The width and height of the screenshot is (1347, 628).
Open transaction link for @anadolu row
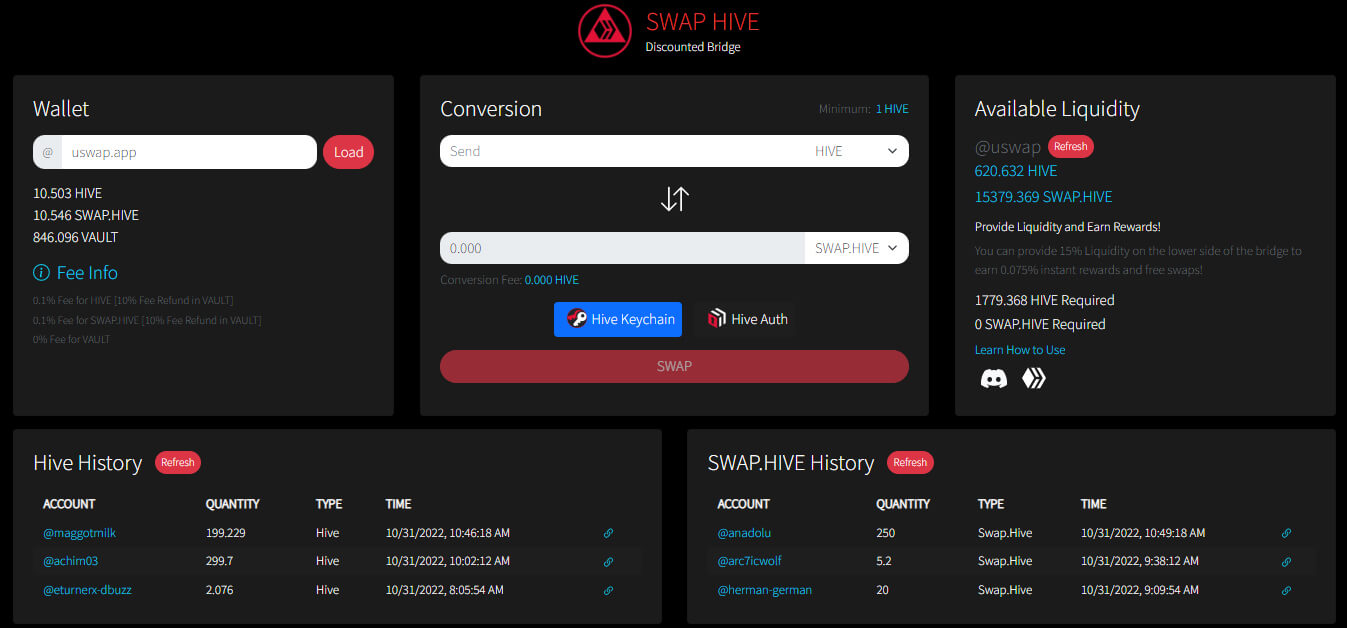(x=1286, y=534)
